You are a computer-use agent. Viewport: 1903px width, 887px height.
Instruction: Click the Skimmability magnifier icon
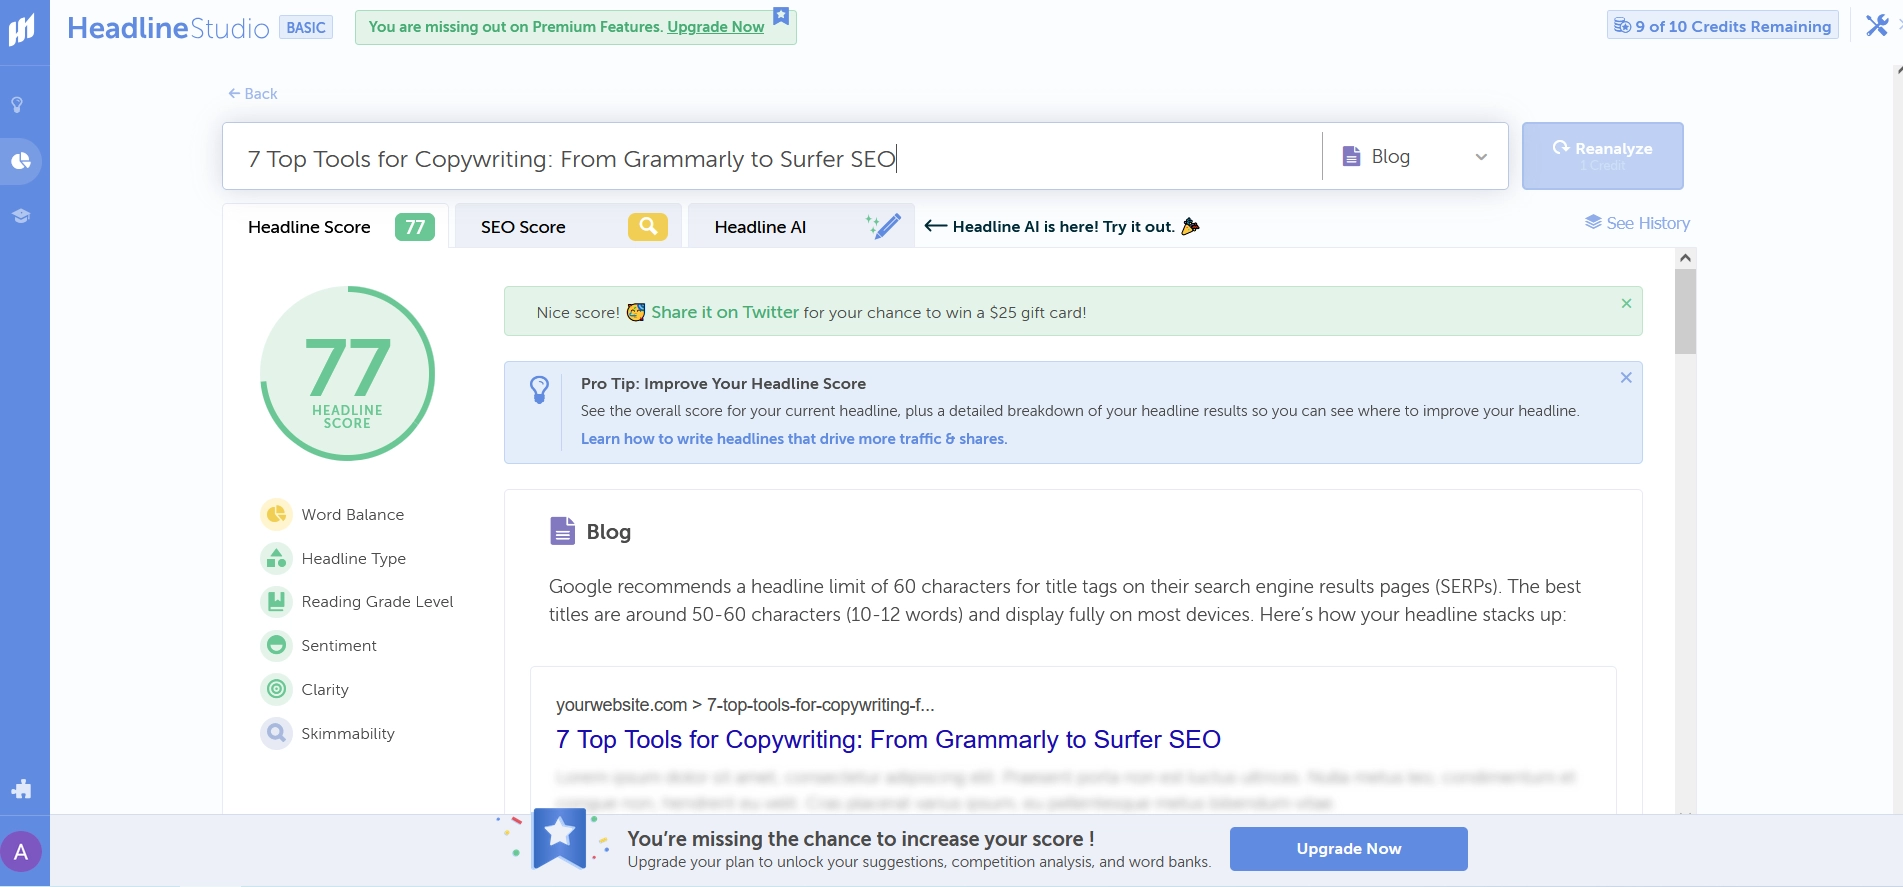pyautogui.click(x=276, y=733)
